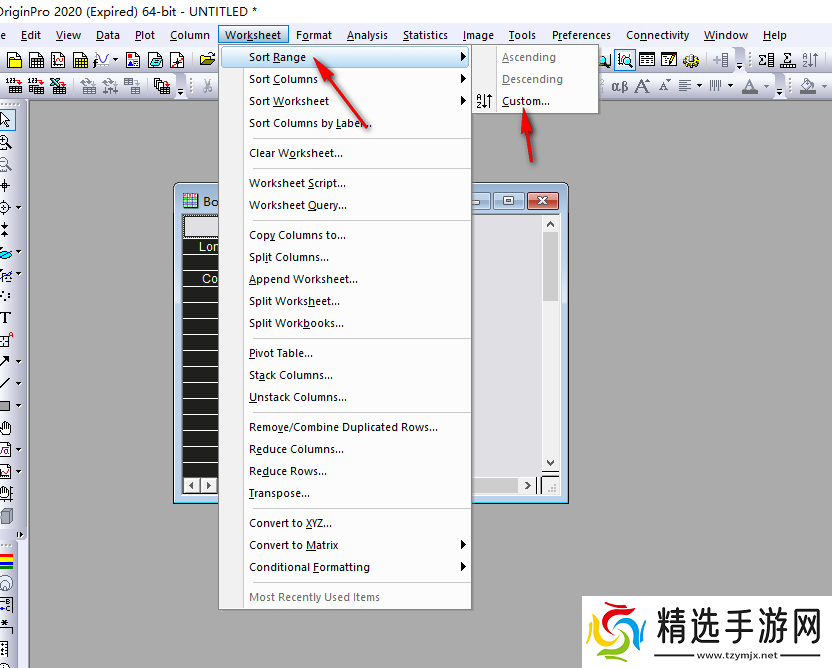This screenshot has width=832, height=668.
Task: Click the Open folder toolbar icon
Action: (207, 60)
